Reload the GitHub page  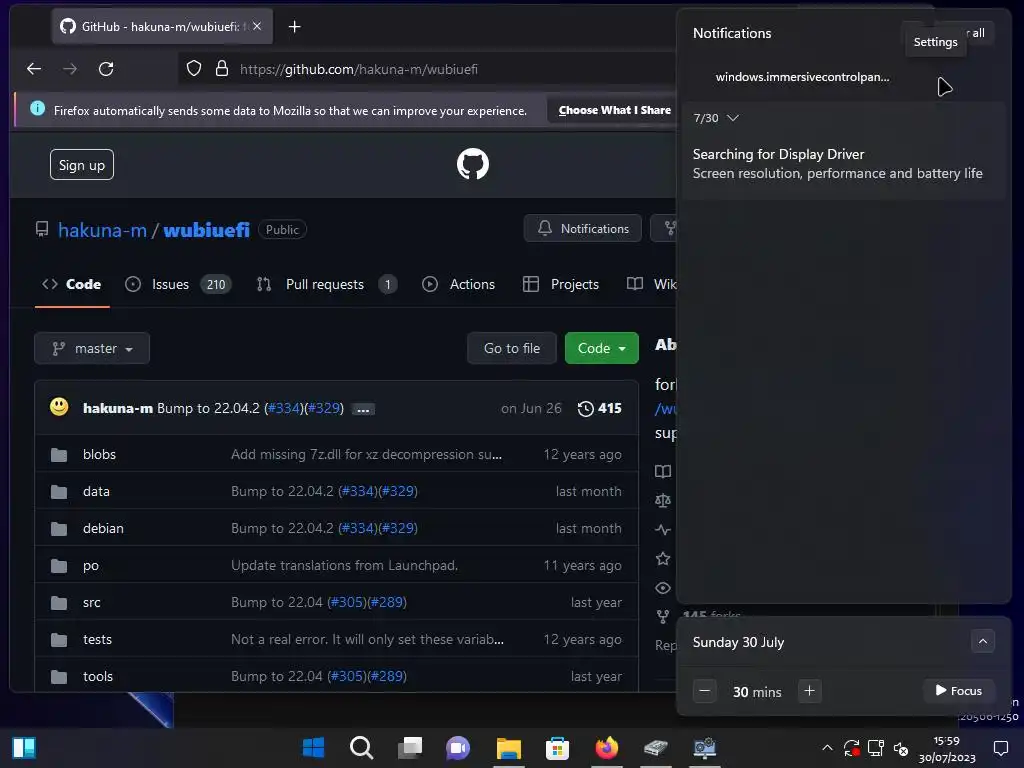pyautogui.click(x=106, y=69)
